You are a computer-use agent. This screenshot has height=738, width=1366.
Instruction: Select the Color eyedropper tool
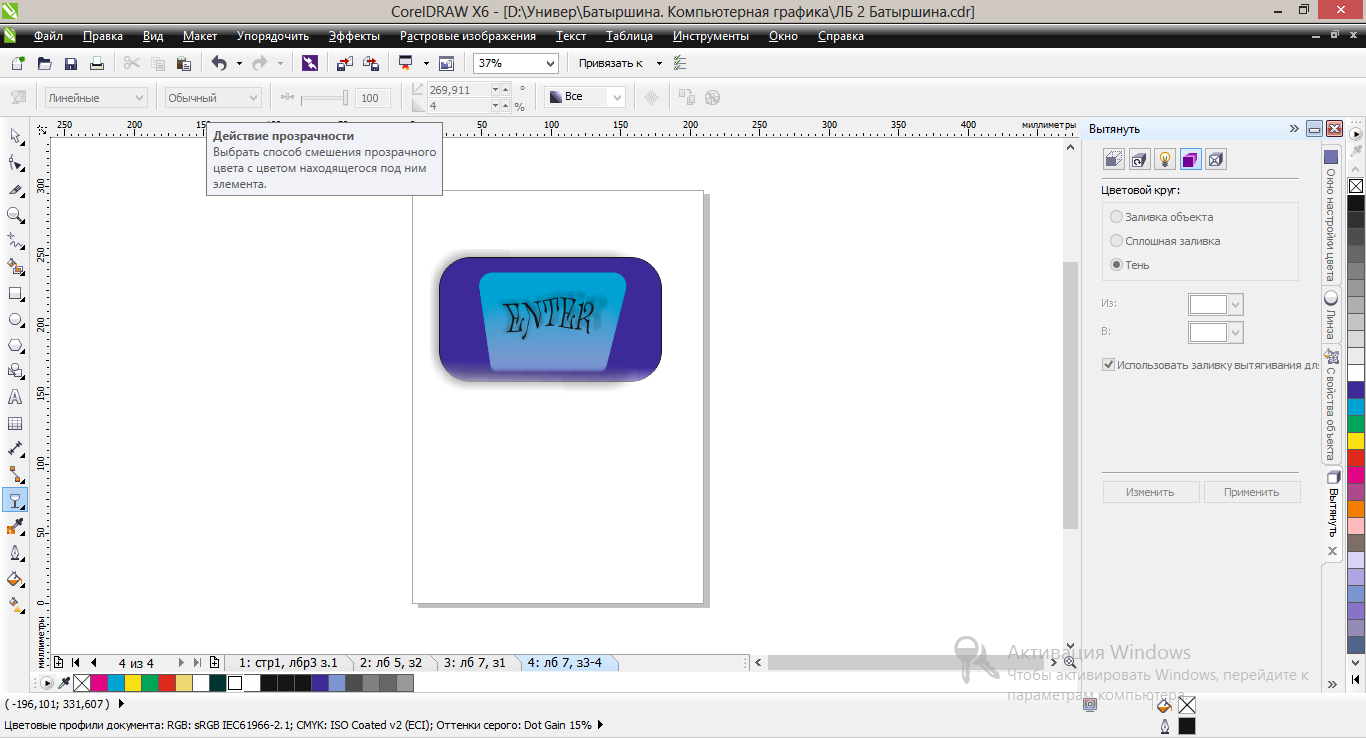15,527
